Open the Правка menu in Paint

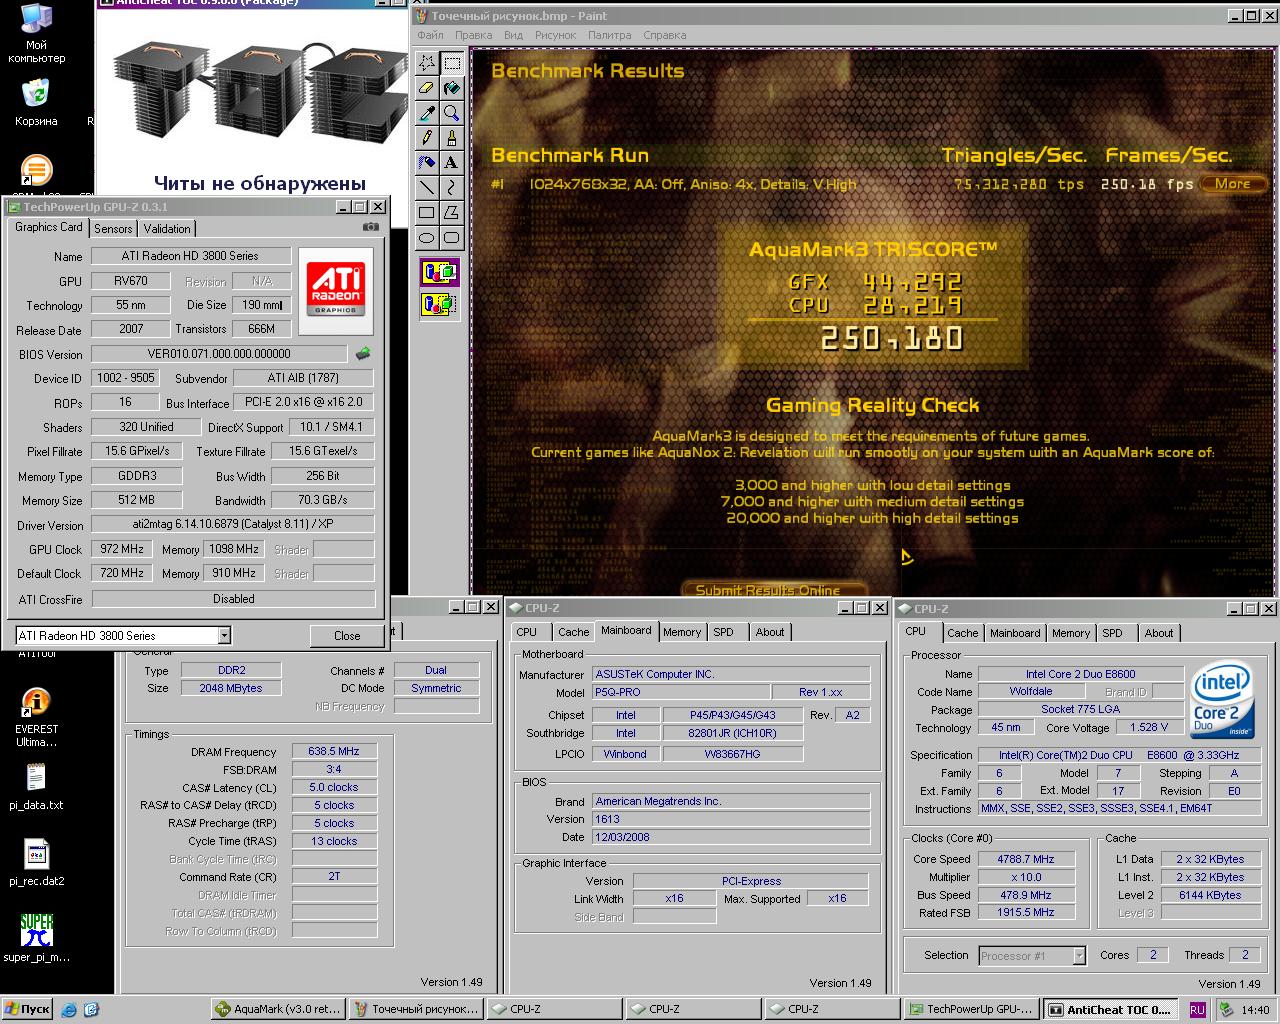point(473,35)
